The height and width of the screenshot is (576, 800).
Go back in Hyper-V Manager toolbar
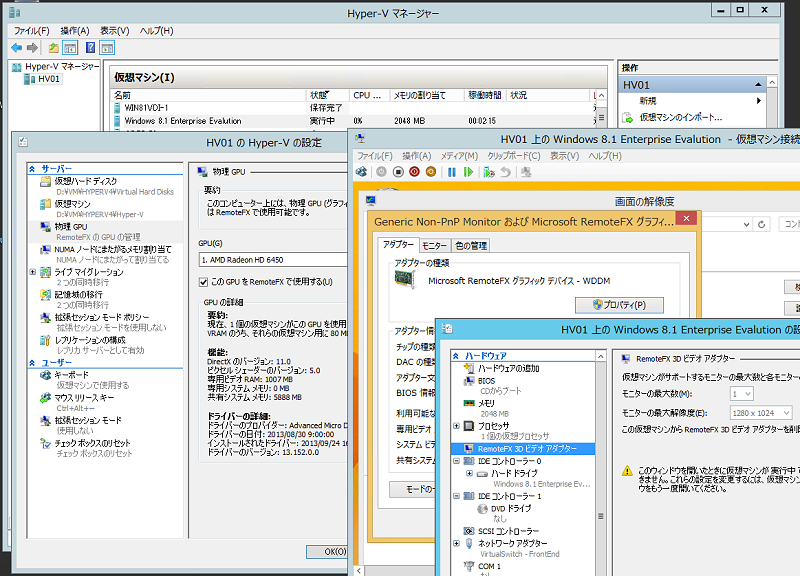[17, 48]
